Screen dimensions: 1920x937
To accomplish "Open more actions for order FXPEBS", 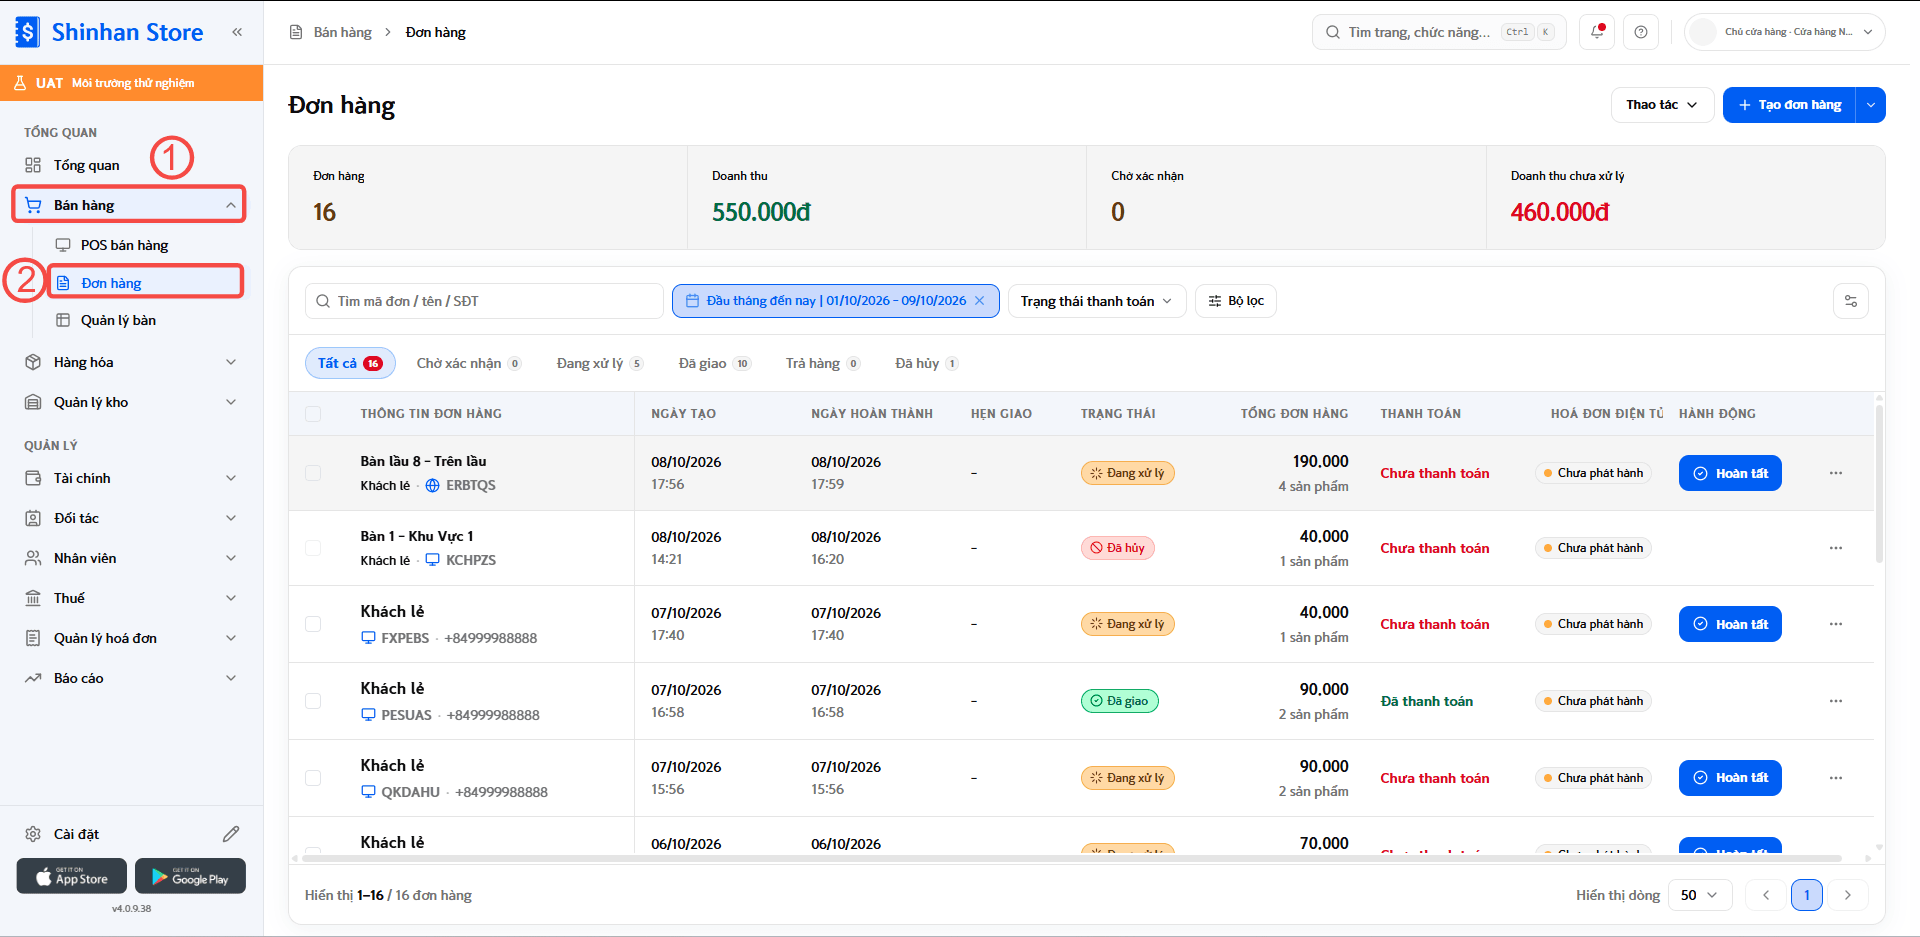I will click(1836, 624).
